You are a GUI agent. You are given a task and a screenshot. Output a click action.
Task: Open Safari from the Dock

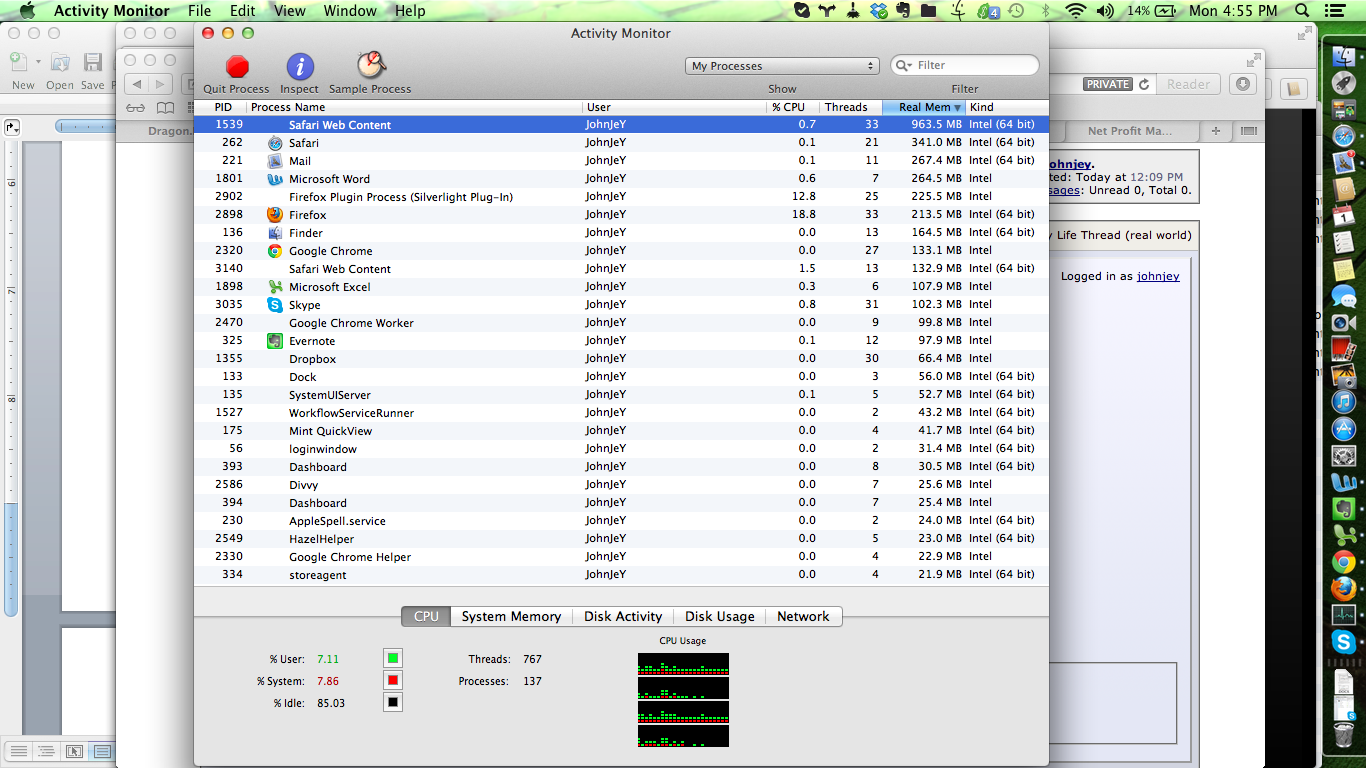click(1343, 135)
